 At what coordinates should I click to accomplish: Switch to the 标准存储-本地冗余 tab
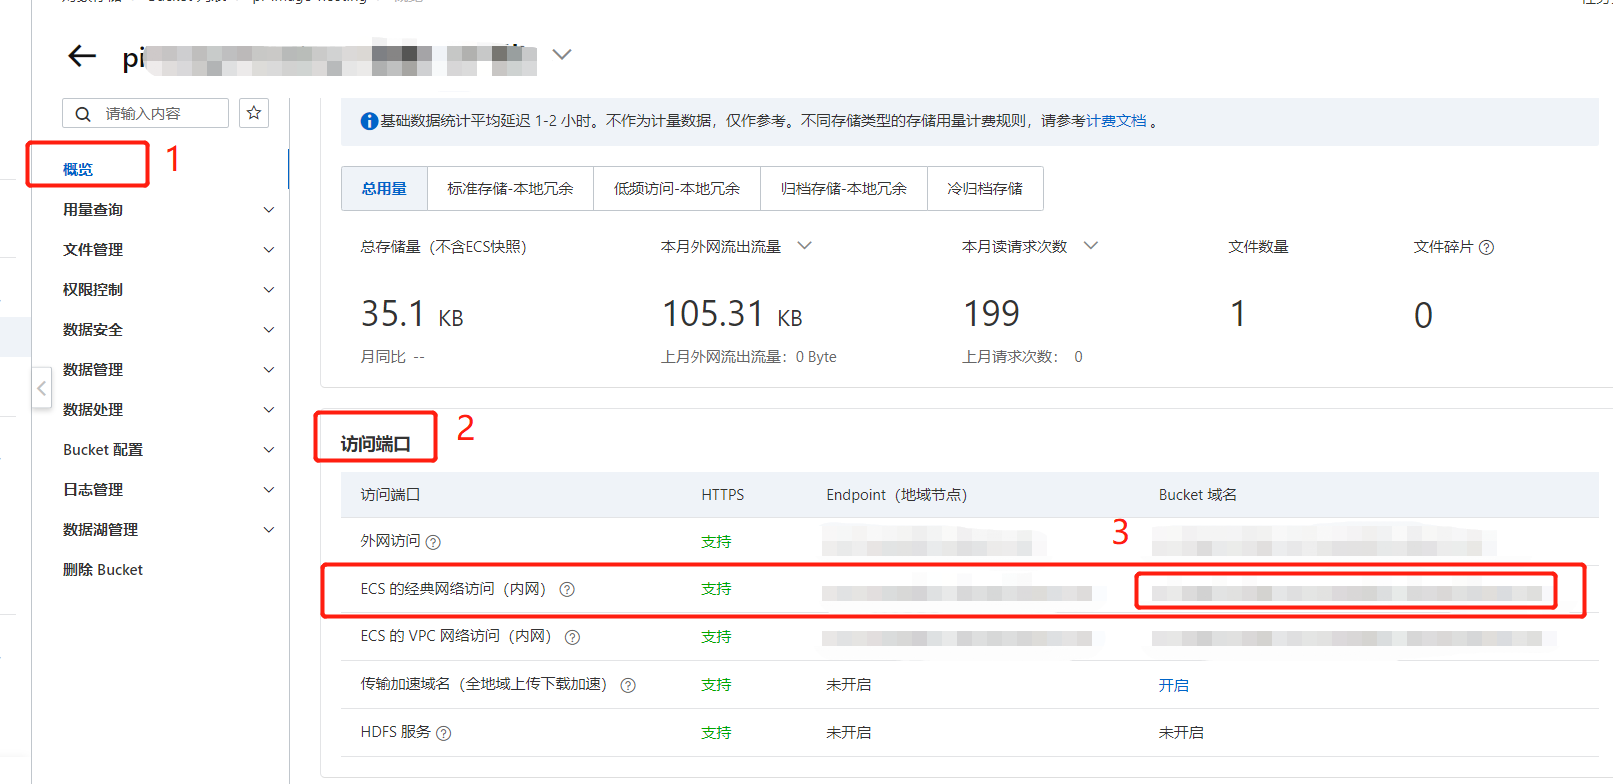pyautogui.click(x=510, y=189)
